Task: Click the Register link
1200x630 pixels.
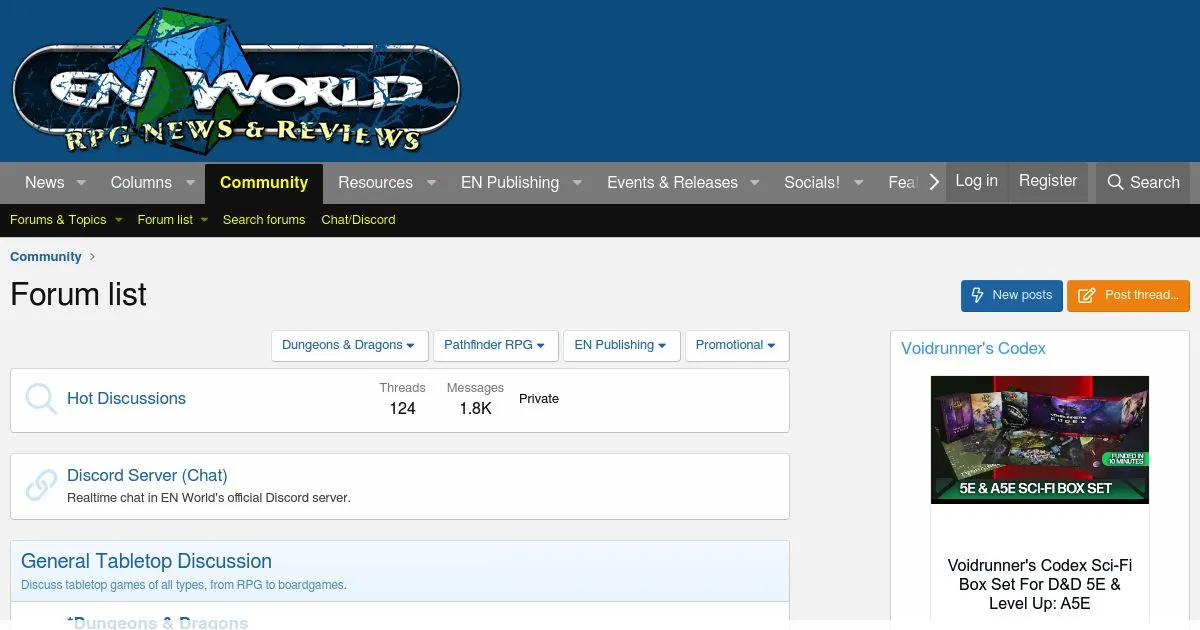Action: coord(1048,181)
